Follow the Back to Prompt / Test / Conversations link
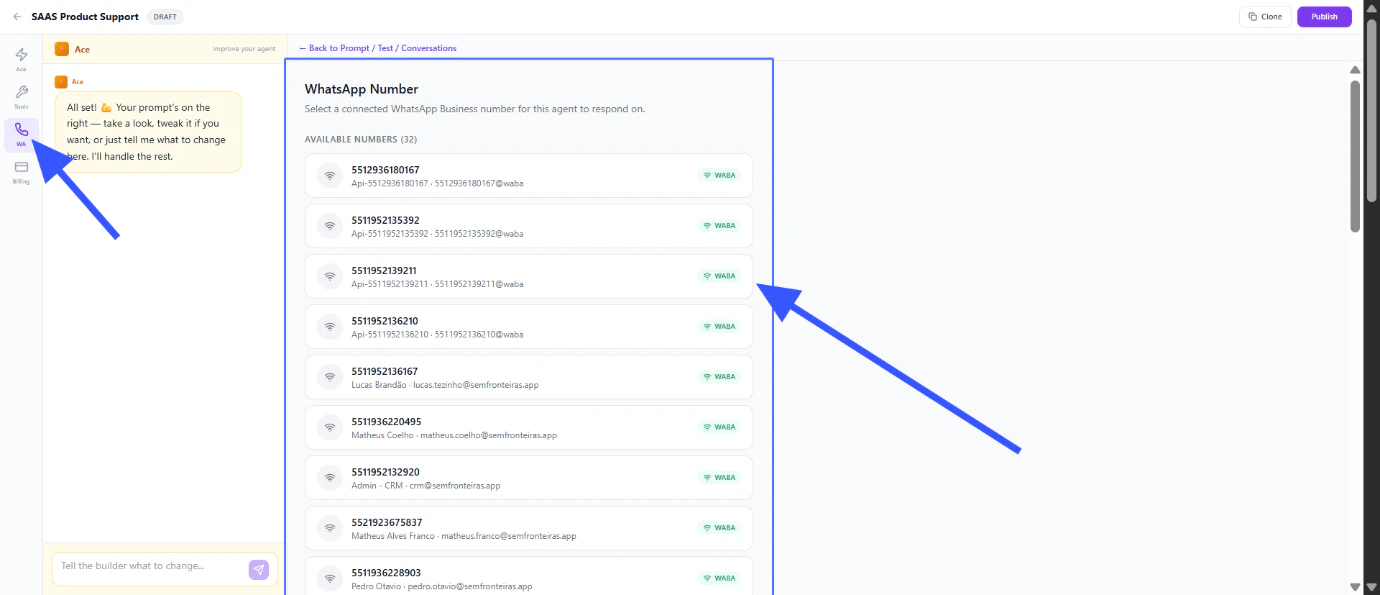Image resolution: width=1380 pixels, height=595 pixels. (x=378, y=48)
